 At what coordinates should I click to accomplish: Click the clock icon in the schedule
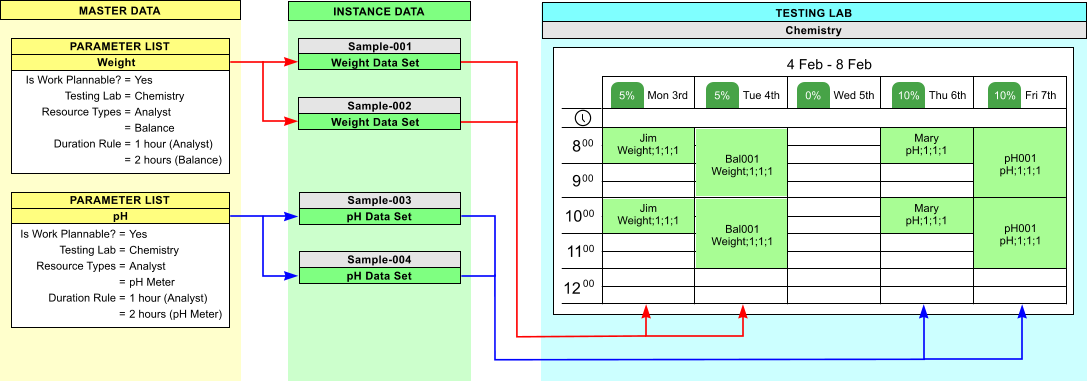(x=584, y=118)
